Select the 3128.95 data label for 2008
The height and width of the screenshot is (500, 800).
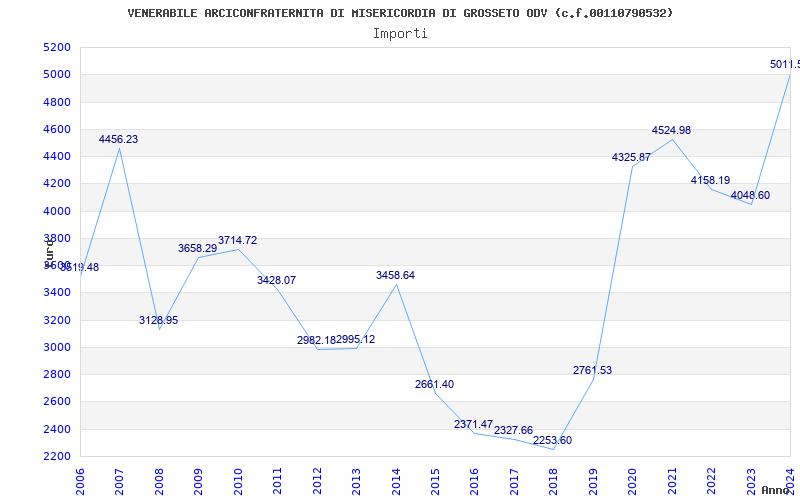pos(159,320)
